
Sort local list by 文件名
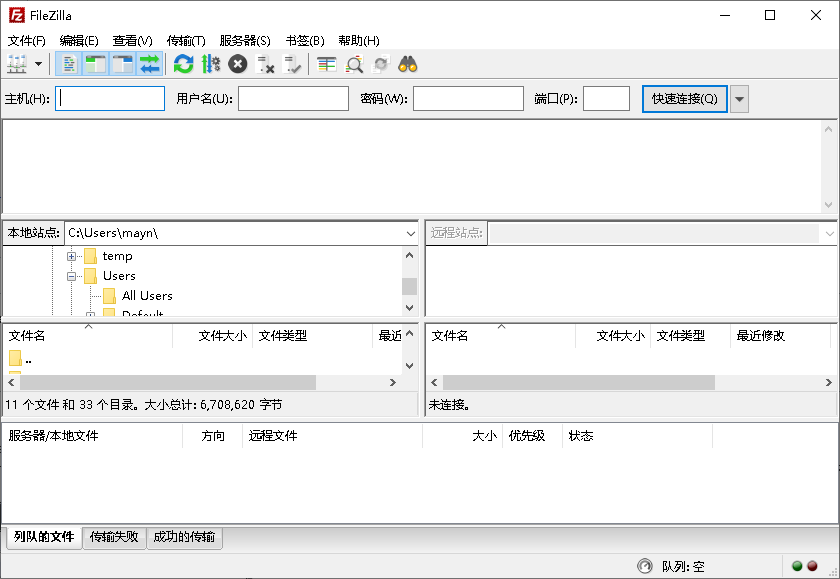[x=88, y=336]
